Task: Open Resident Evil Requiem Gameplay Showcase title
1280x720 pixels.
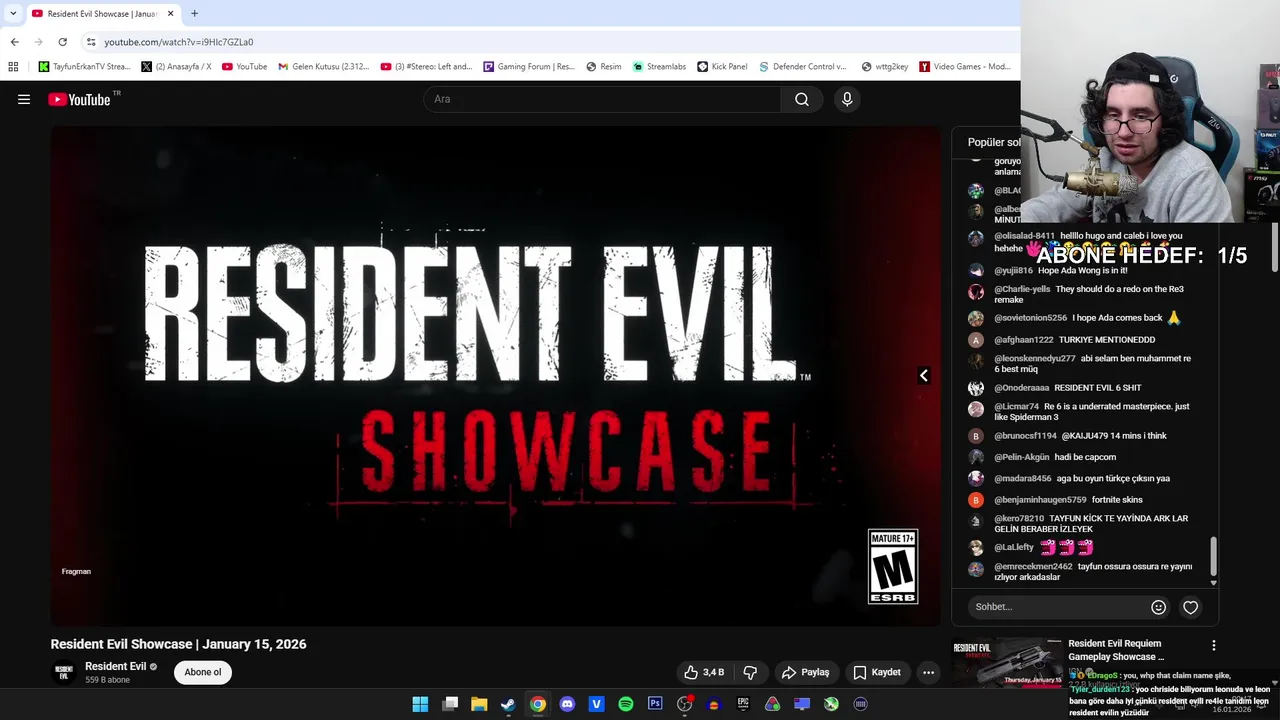Action: [1115, 650]
